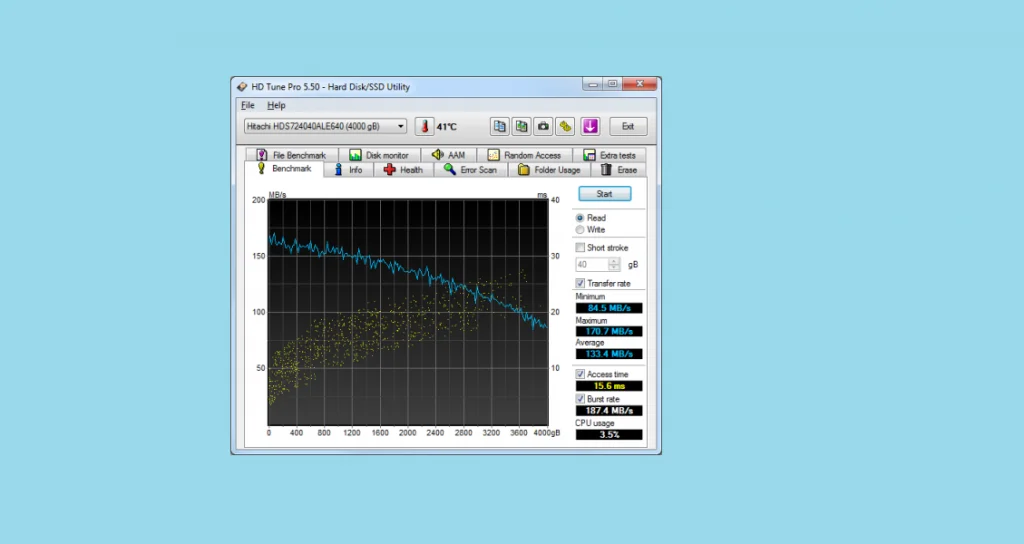Click the purple down-arrow tray icon
Viewport: 1024px width, 544px height.
coord(590,126)
